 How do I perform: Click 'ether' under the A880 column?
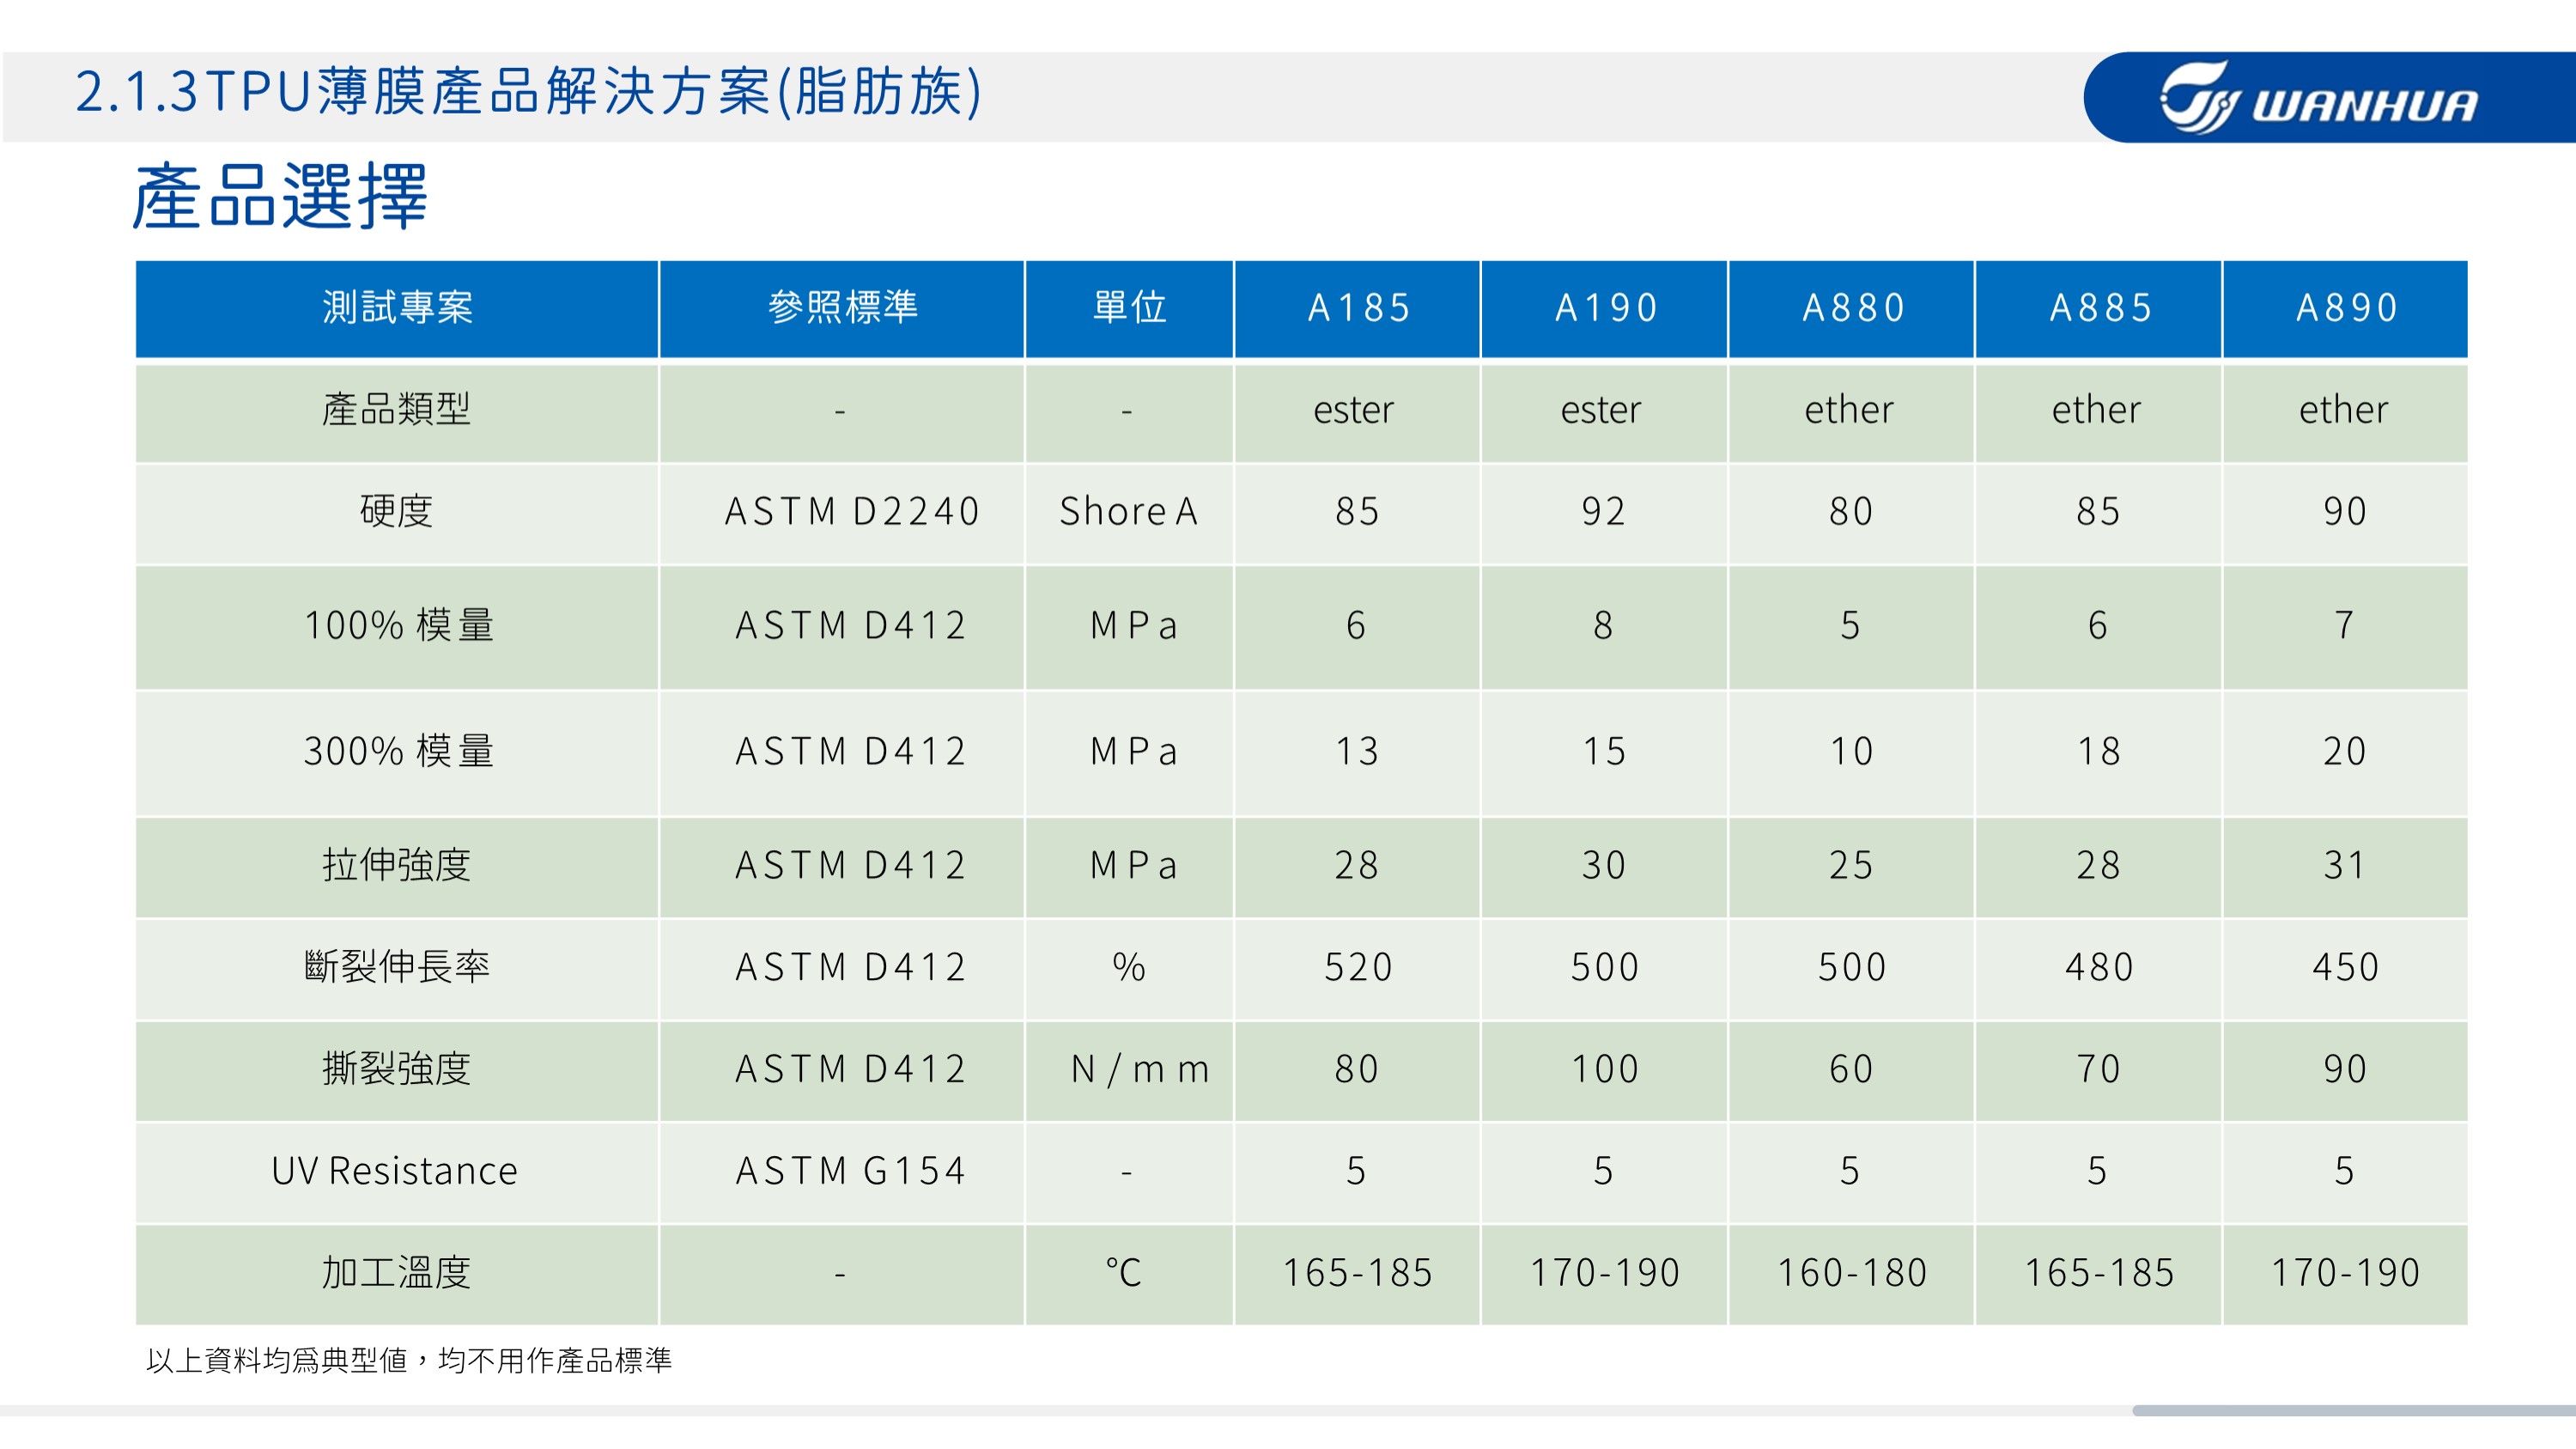[1849, 410]
